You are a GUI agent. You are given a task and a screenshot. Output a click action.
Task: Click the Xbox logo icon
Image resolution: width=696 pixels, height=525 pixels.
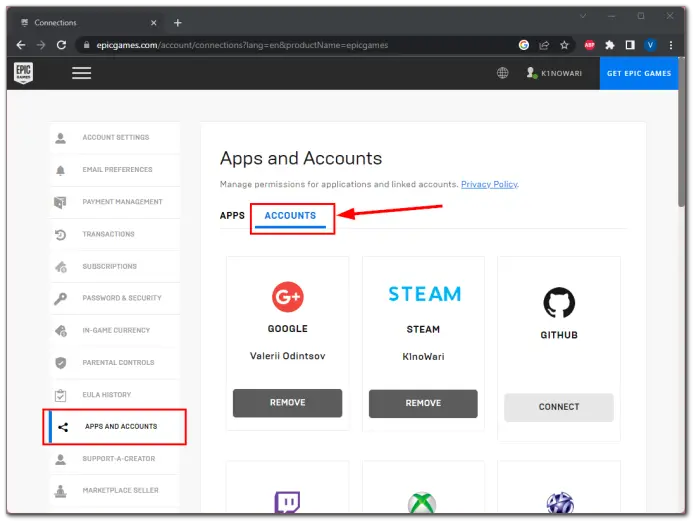pos(423,503)
